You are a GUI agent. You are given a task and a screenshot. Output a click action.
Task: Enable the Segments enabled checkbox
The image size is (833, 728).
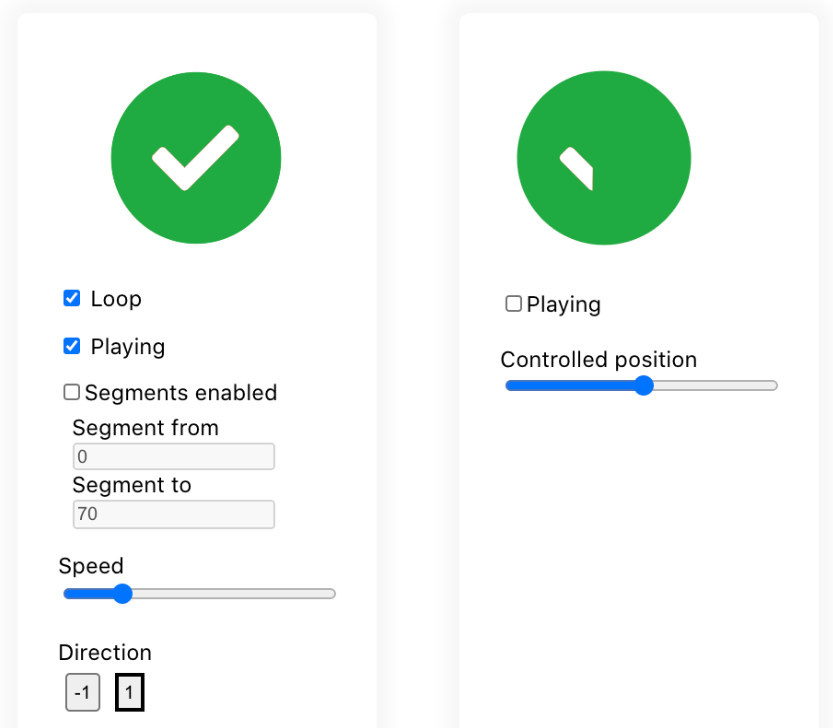coord(72,393)
